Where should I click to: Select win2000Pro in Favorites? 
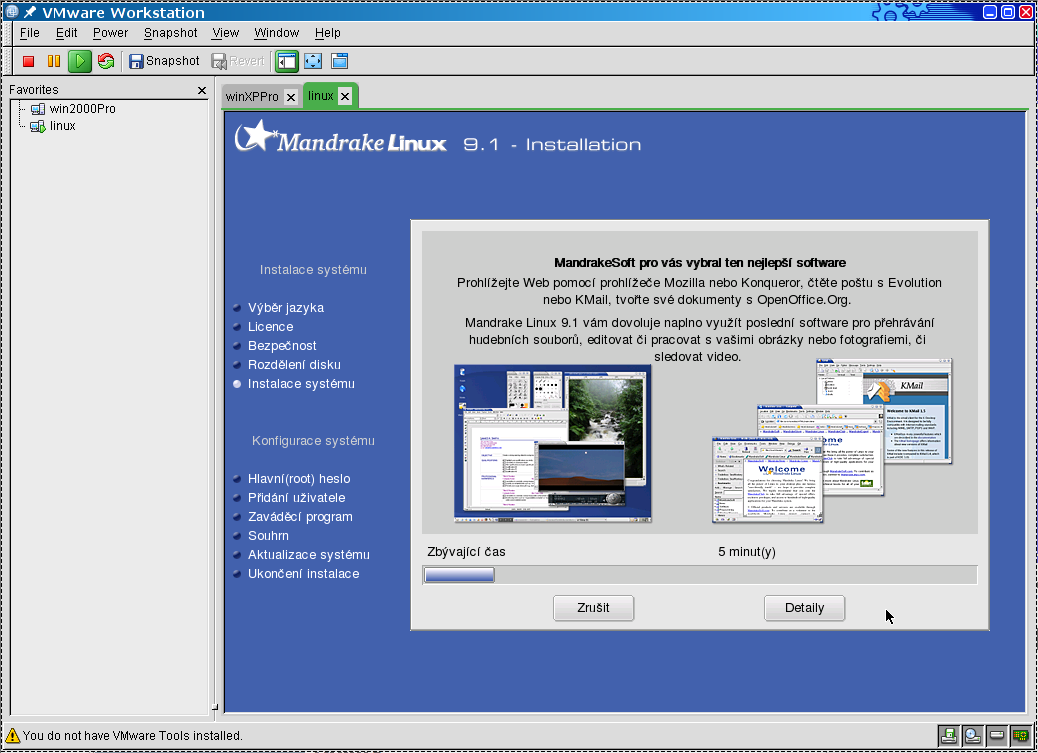[82, 109]
